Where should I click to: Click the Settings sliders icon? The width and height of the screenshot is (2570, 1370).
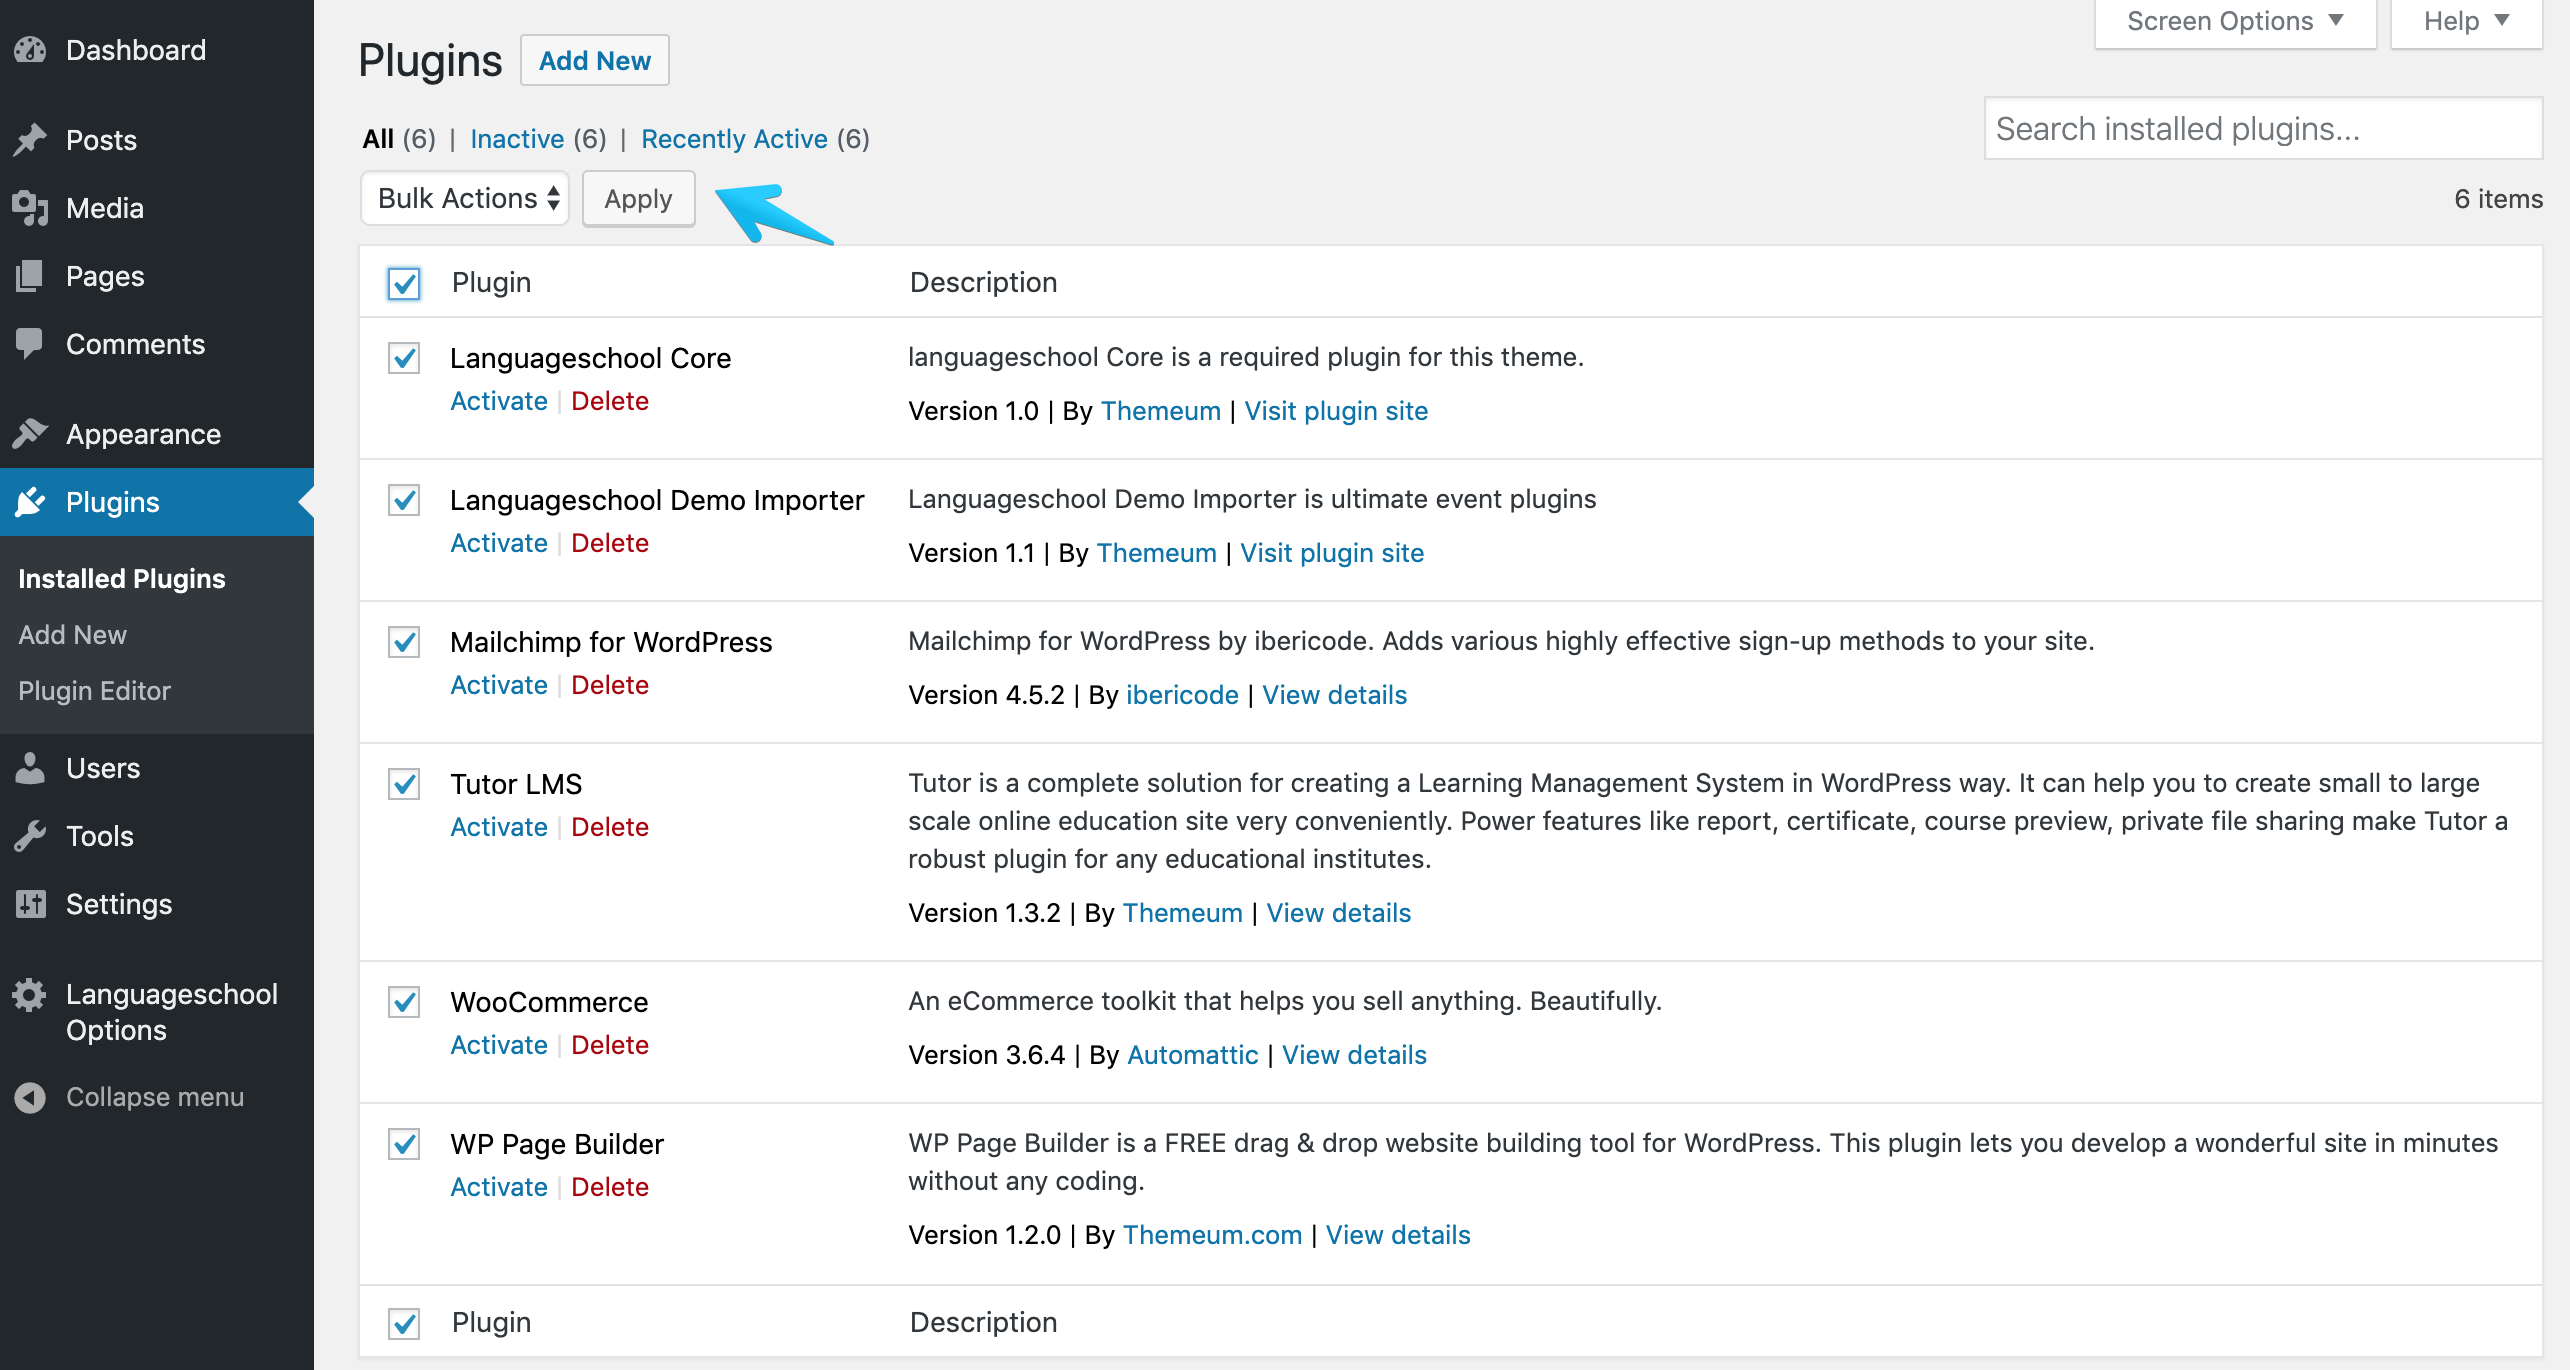pos(31,904)
